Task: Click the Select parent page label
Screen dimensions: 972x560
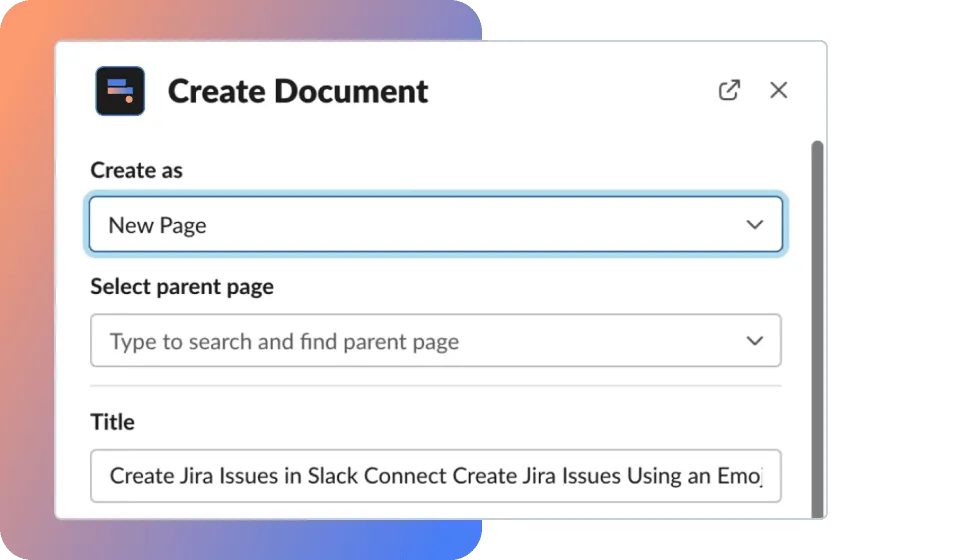Action: click(x=182, y=287)
